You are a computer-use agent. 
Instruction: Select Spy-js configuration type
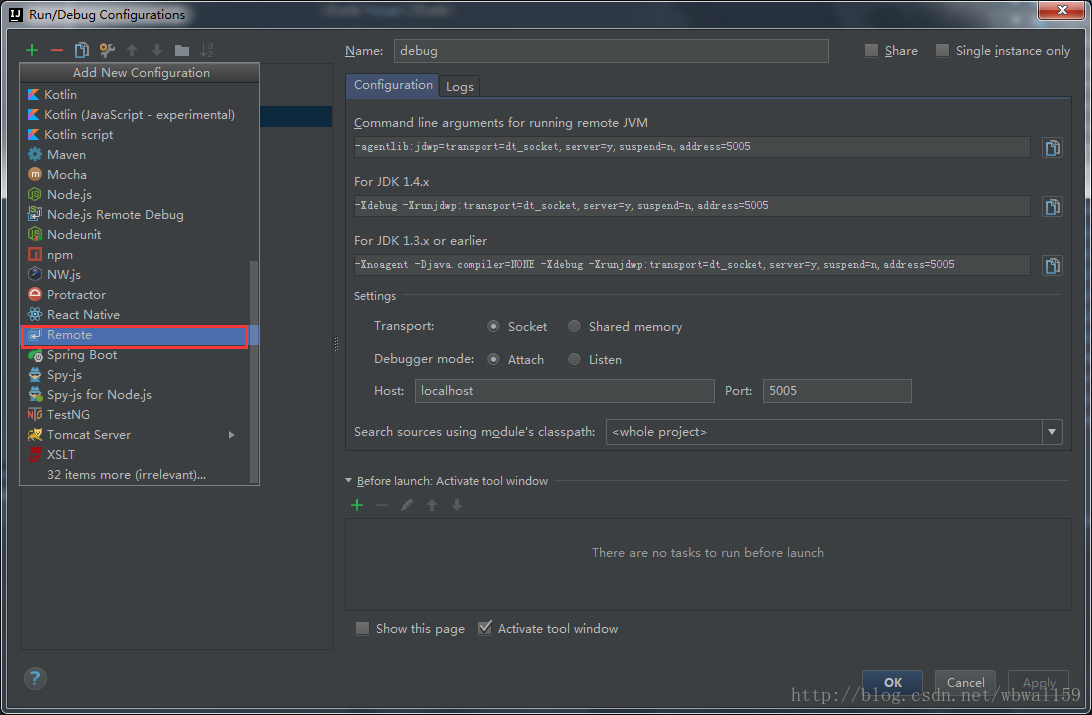pyautogui.click(x=136, y=375)
